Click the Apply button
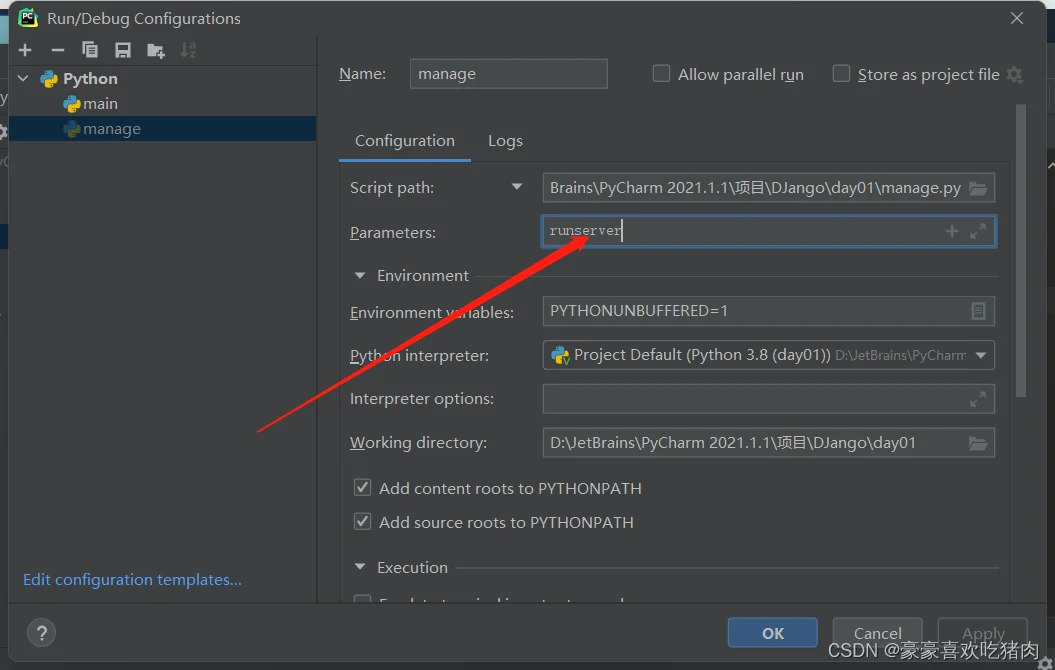This screenshot has height=670, width=1055. 983,633
